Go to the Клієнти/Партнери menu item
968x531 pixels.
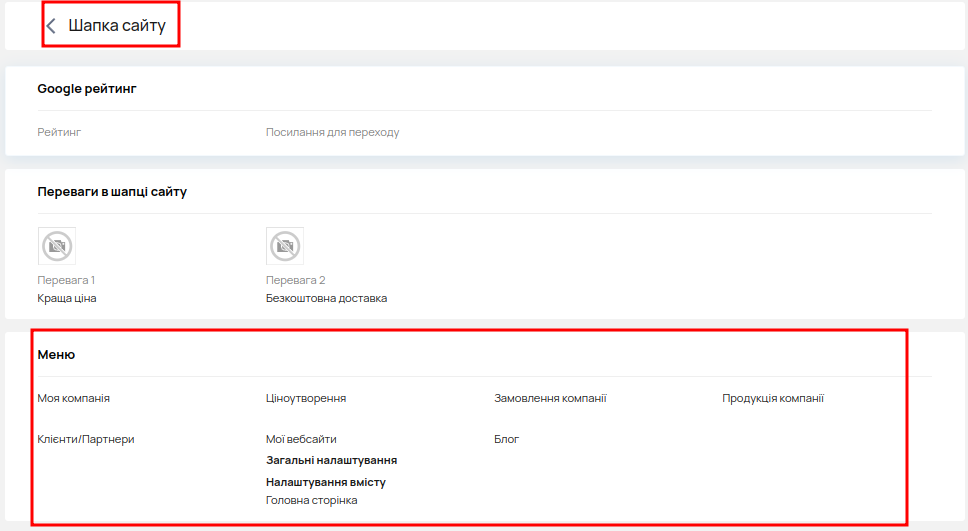pos(86,439)
